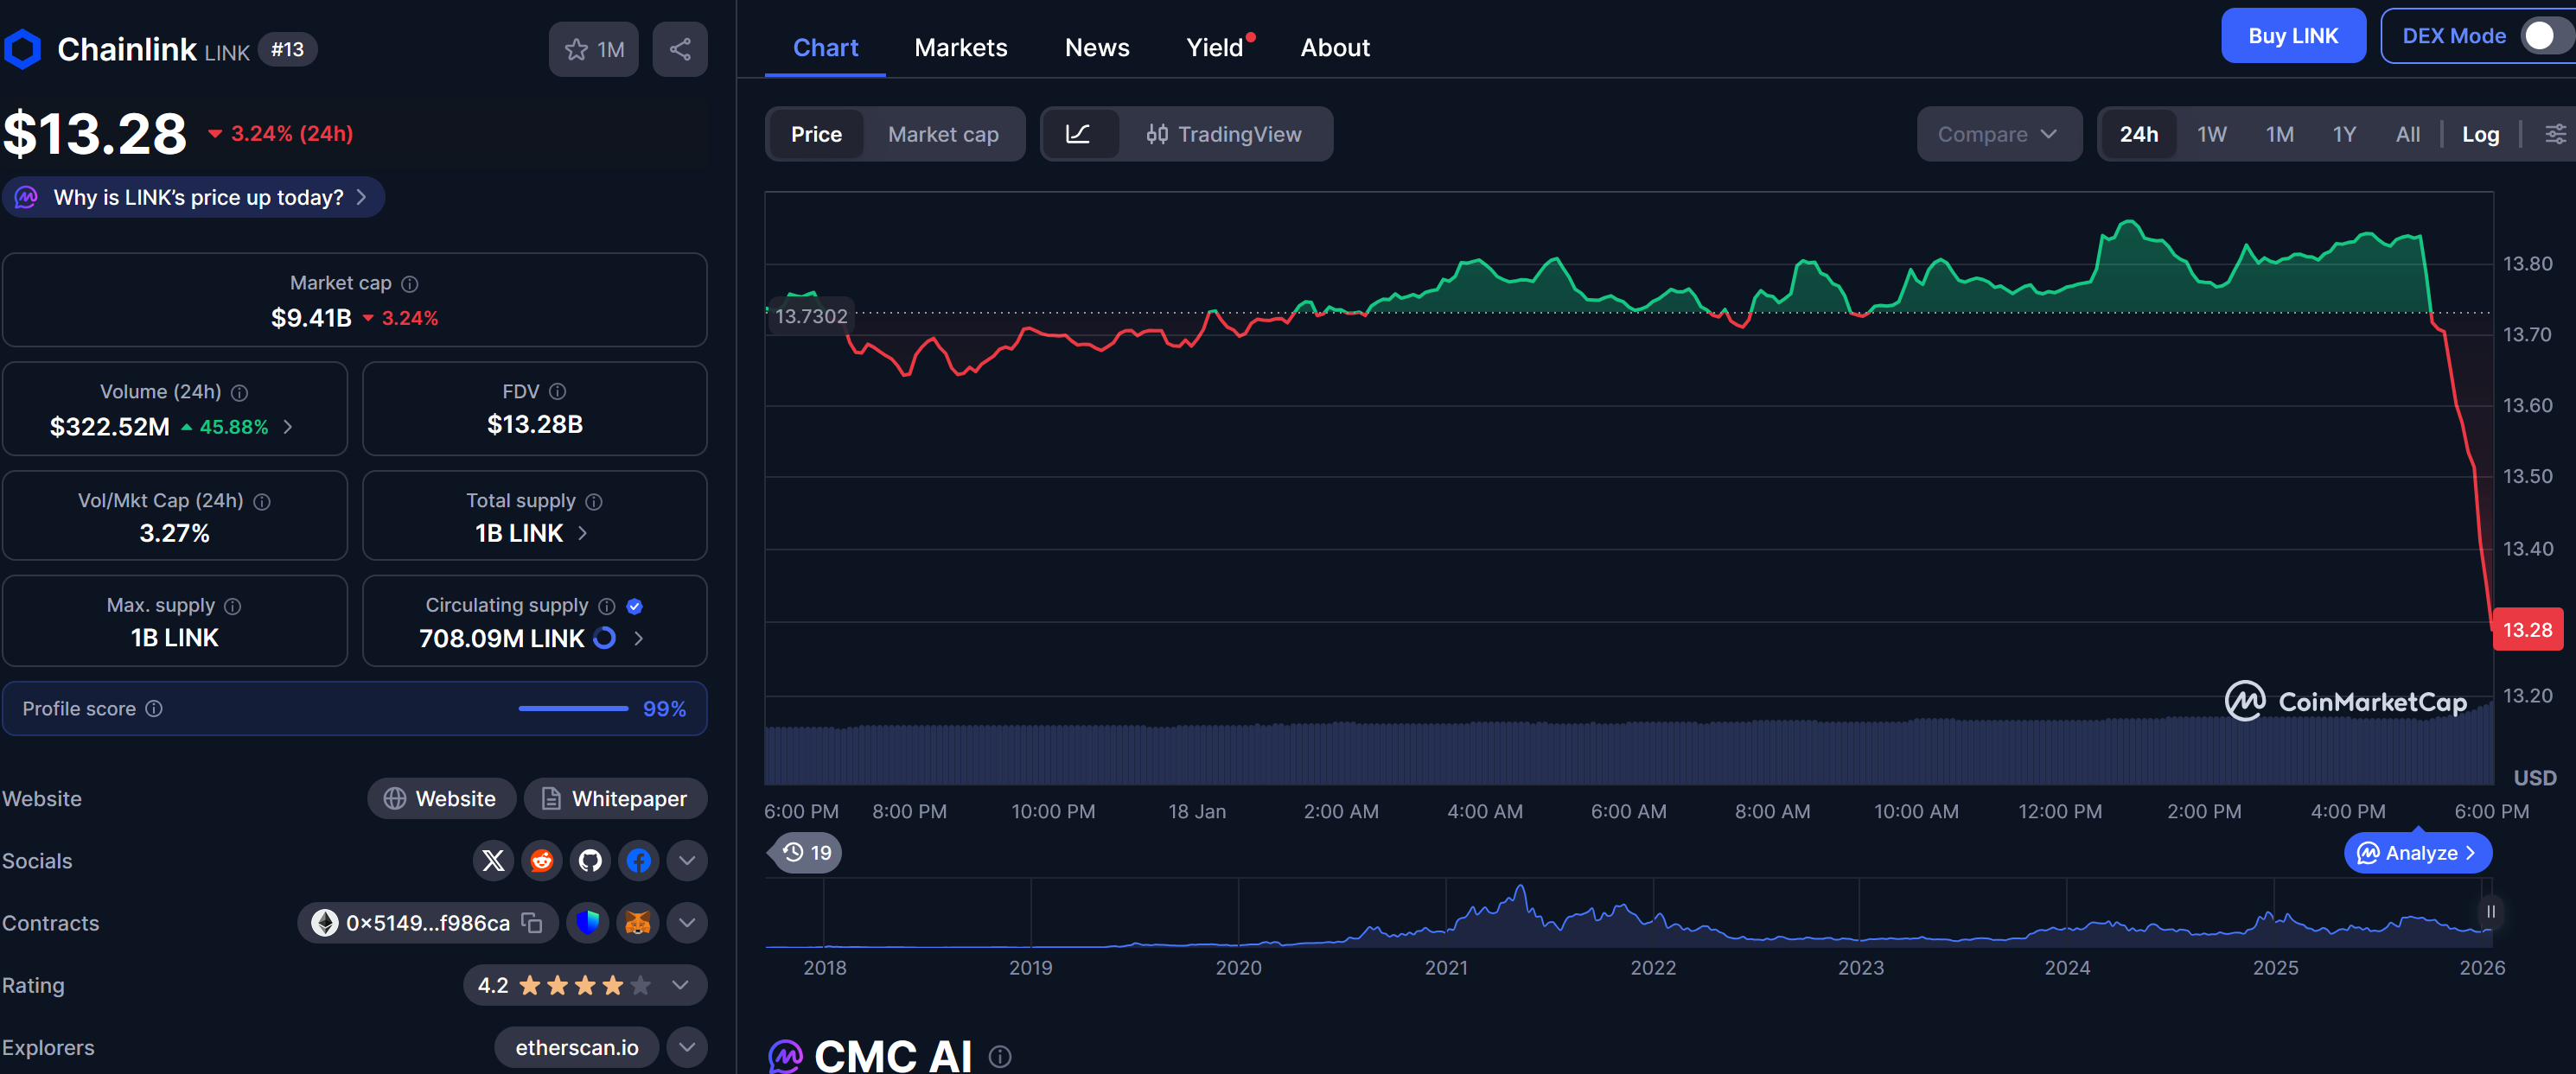
Task: Open the News tab
Action: coord(1096,47)
